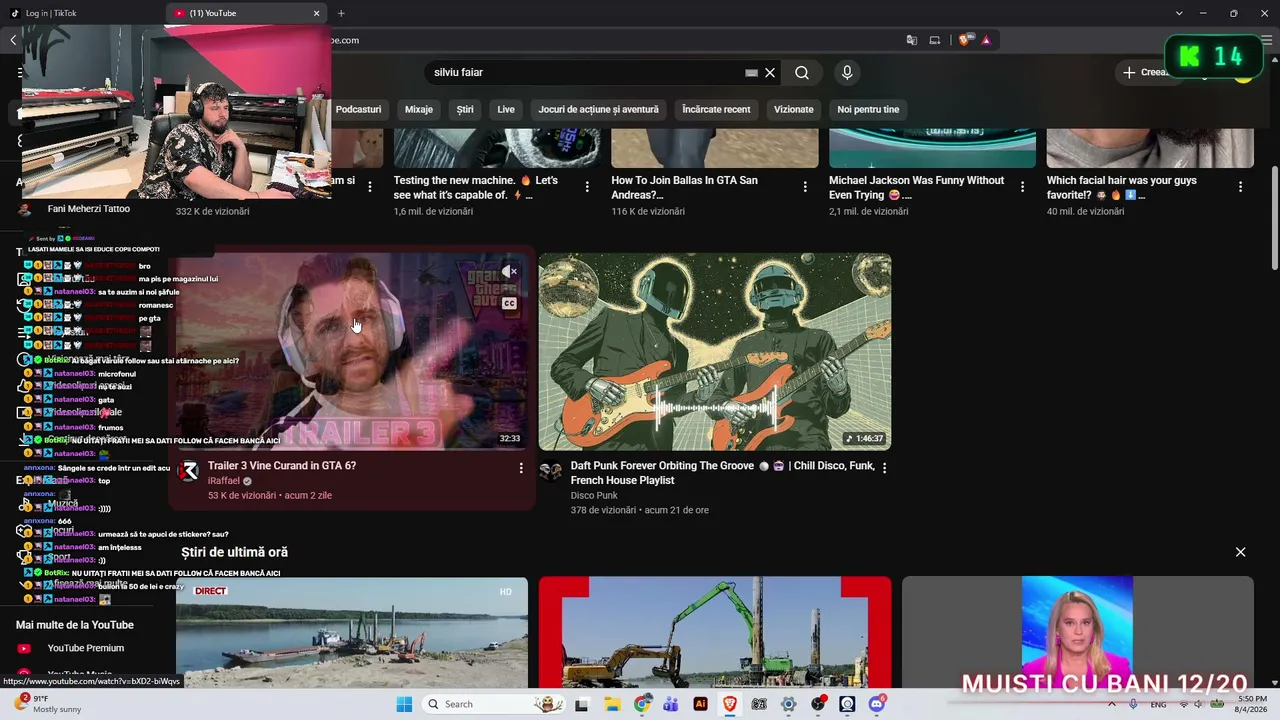Clear the search box with the X icon
The image size is (1280, 720).
coord(770,73)
